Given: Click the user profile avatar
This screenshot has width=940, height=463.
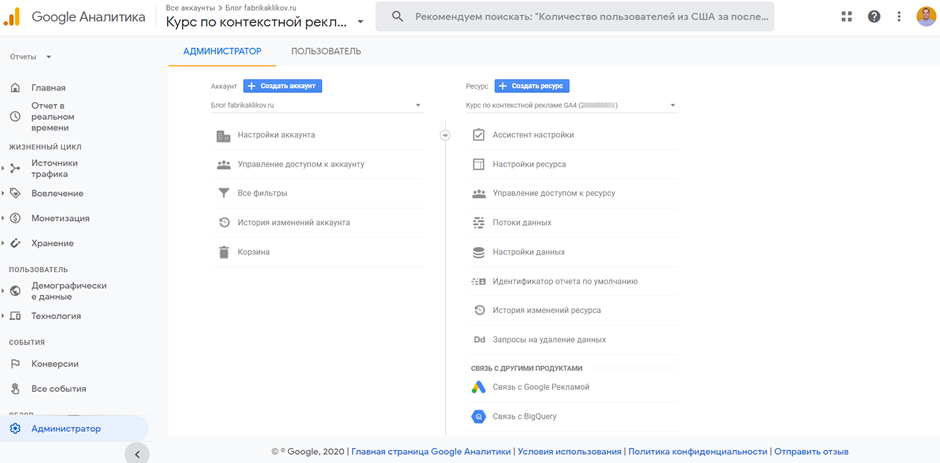Looking at the screenshot, I should coord(926,17).
